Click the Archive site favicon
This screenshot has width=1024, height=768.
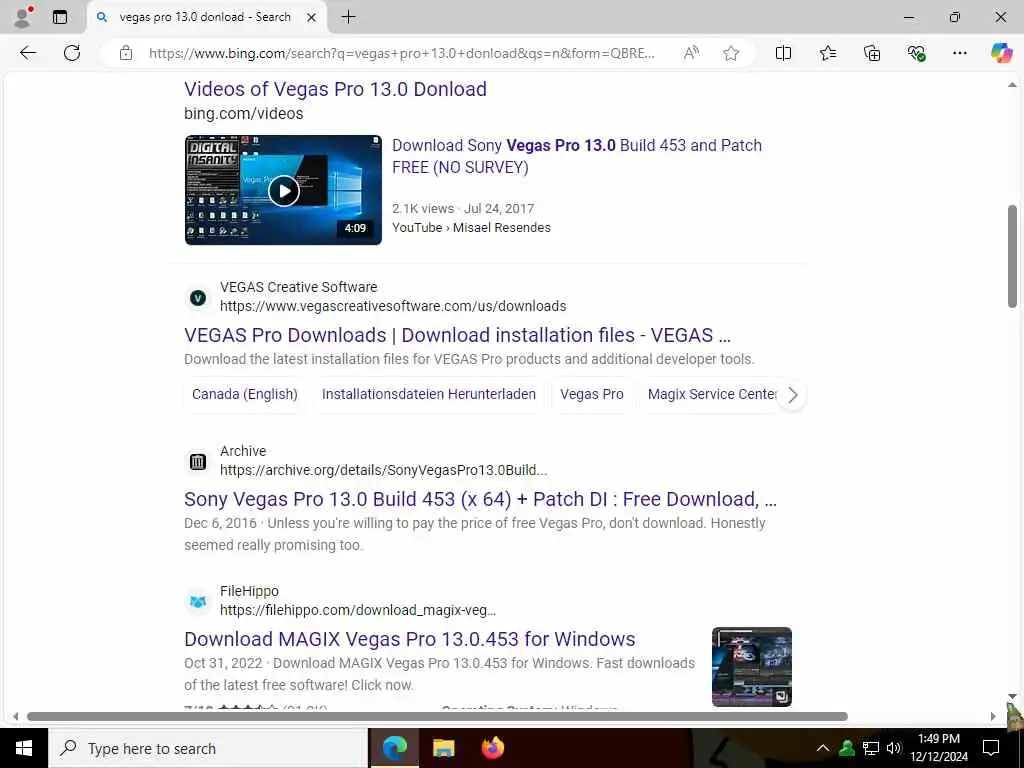[198, 462]
